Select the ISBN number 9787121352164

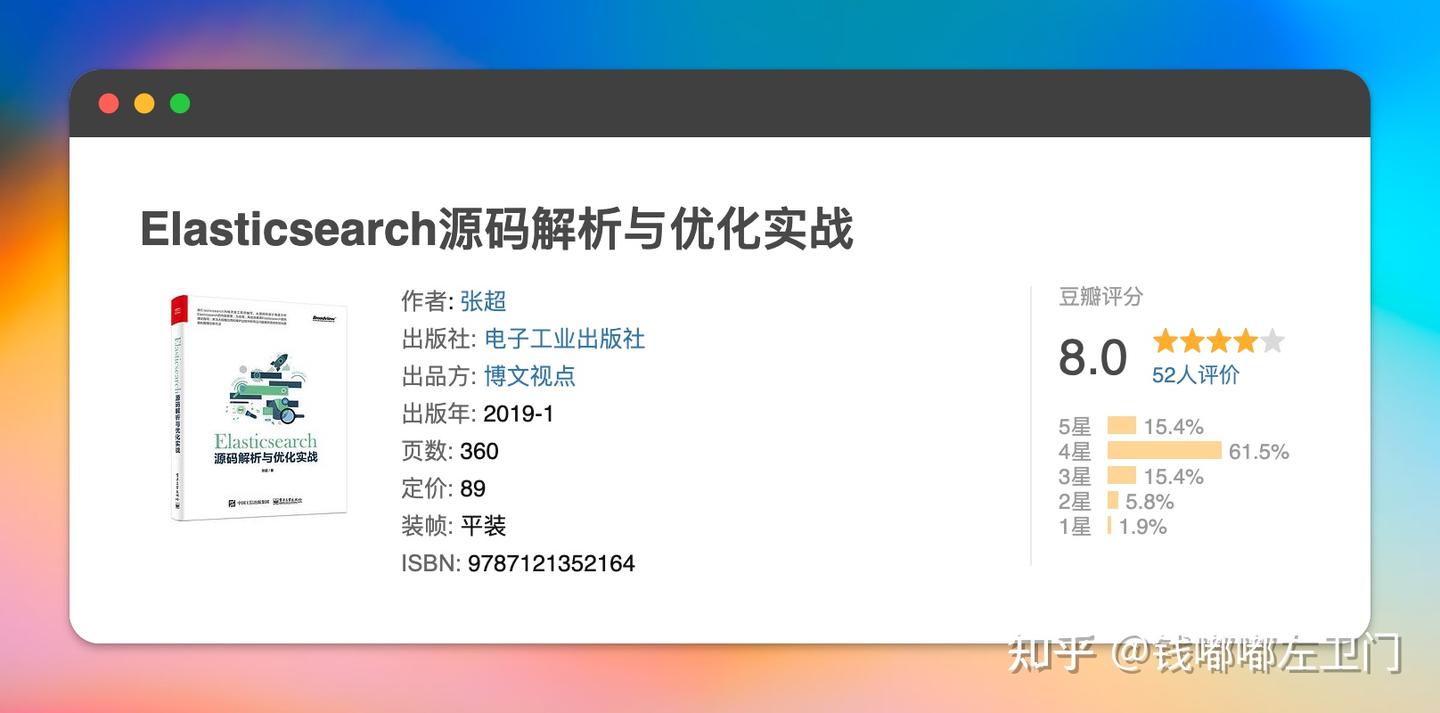551,563
